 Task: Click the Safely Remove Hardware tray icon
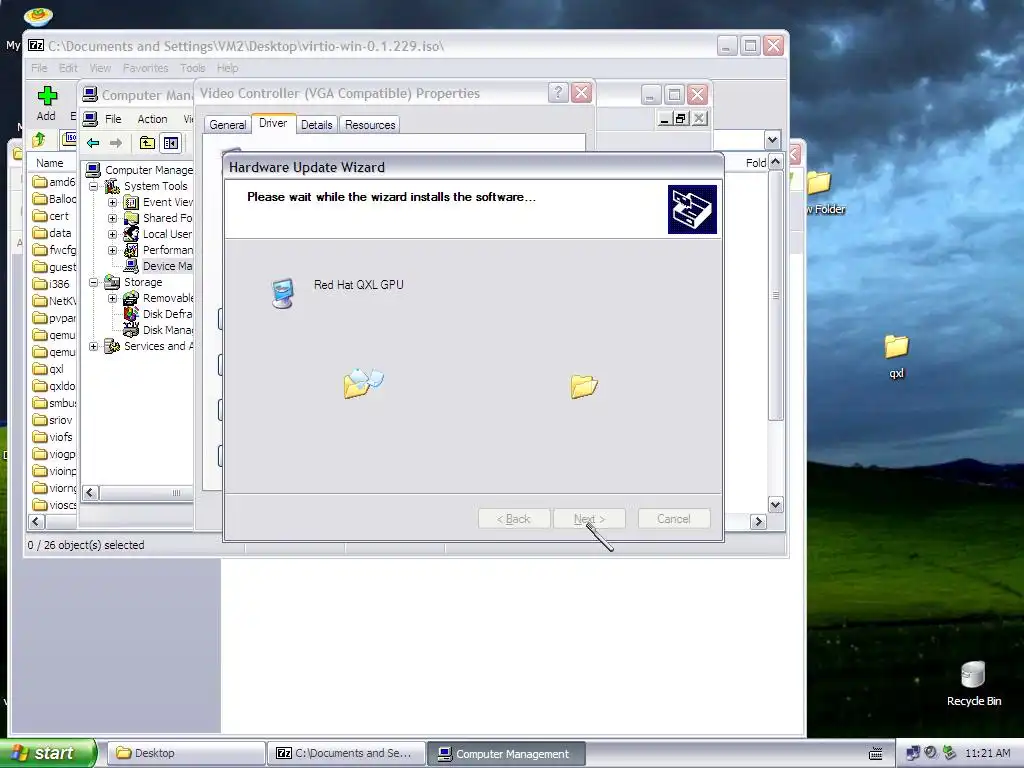click(x=950, y=754)
